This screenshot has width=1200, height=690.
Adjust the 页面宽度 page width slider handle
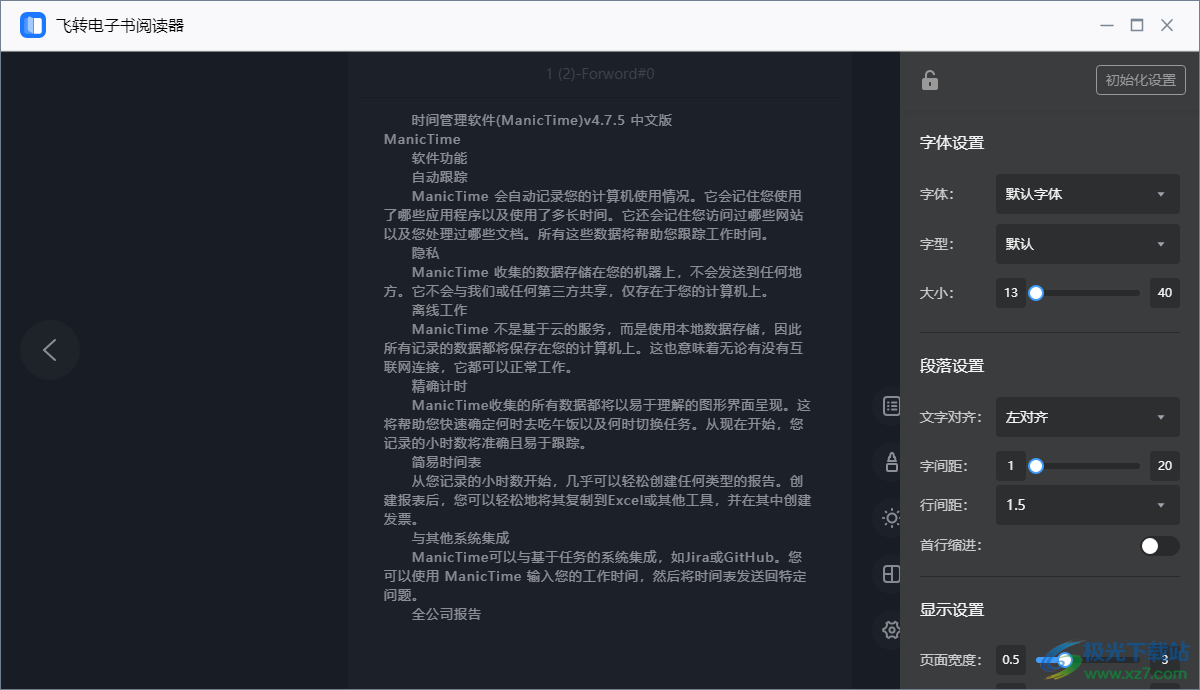coord(1065,660)
